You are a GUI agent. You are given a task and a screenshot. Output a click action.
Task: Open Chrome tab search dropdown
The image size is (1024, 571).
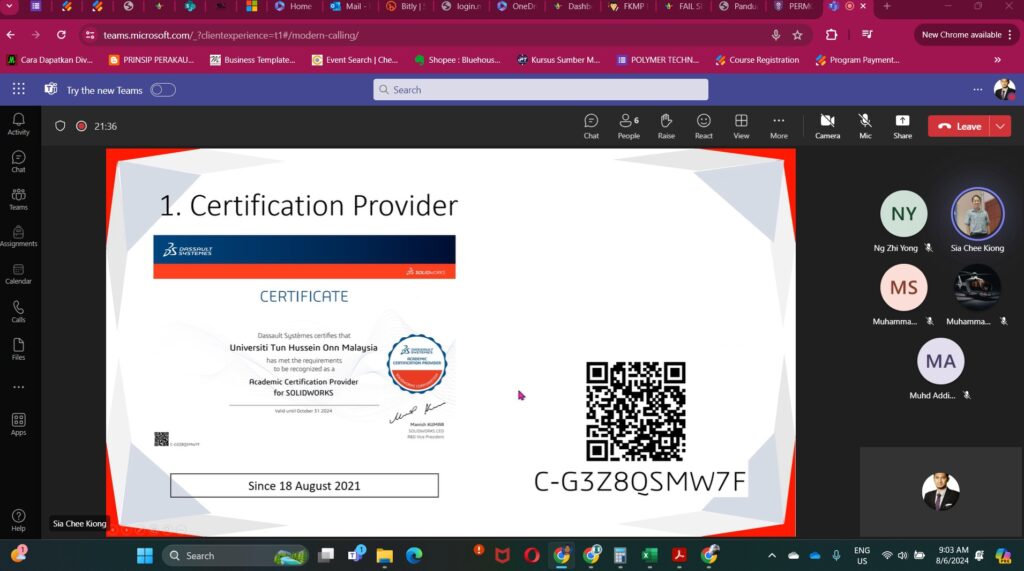[9, 7]
